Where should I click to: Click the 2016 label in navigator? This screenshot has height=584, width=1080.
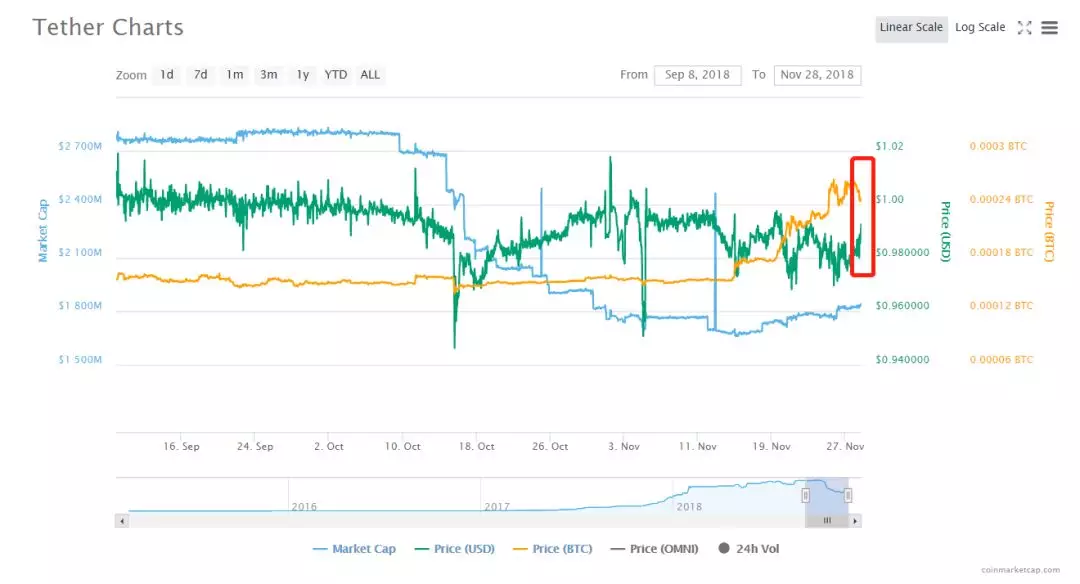tap(304, 507)
